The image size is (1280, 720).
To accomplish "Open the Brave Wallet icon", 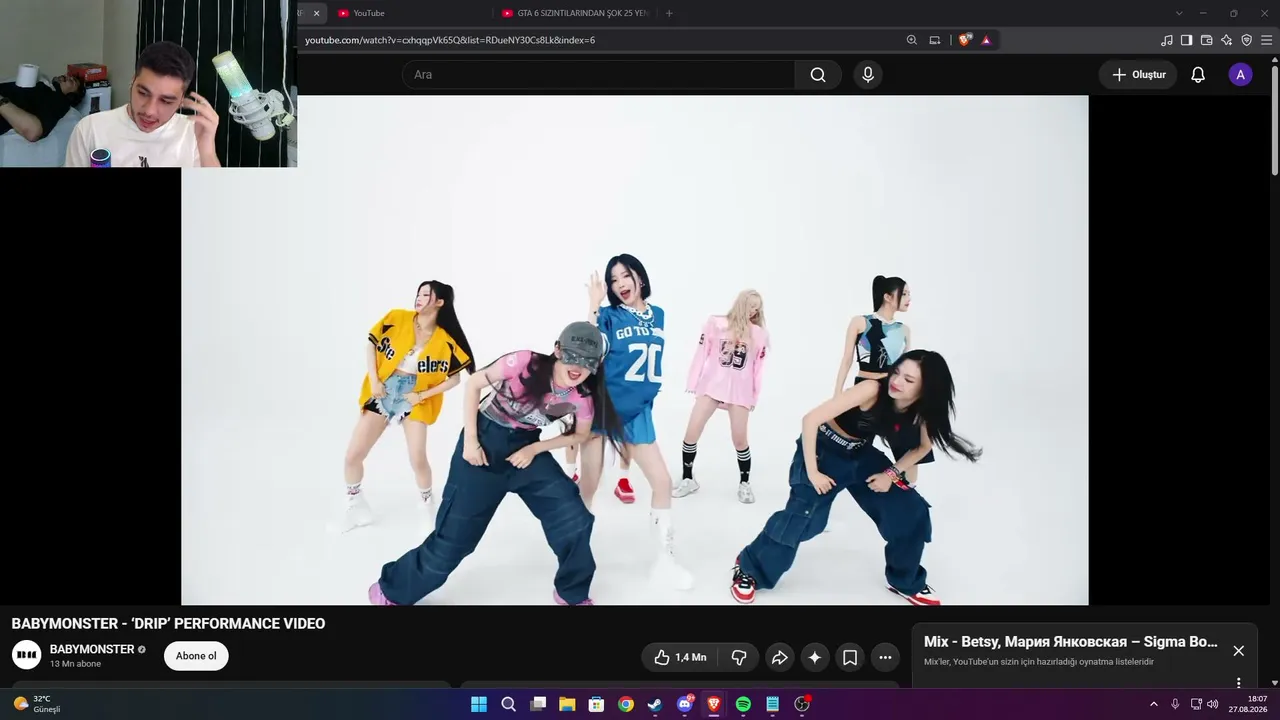I will [x=1207, y=40].
